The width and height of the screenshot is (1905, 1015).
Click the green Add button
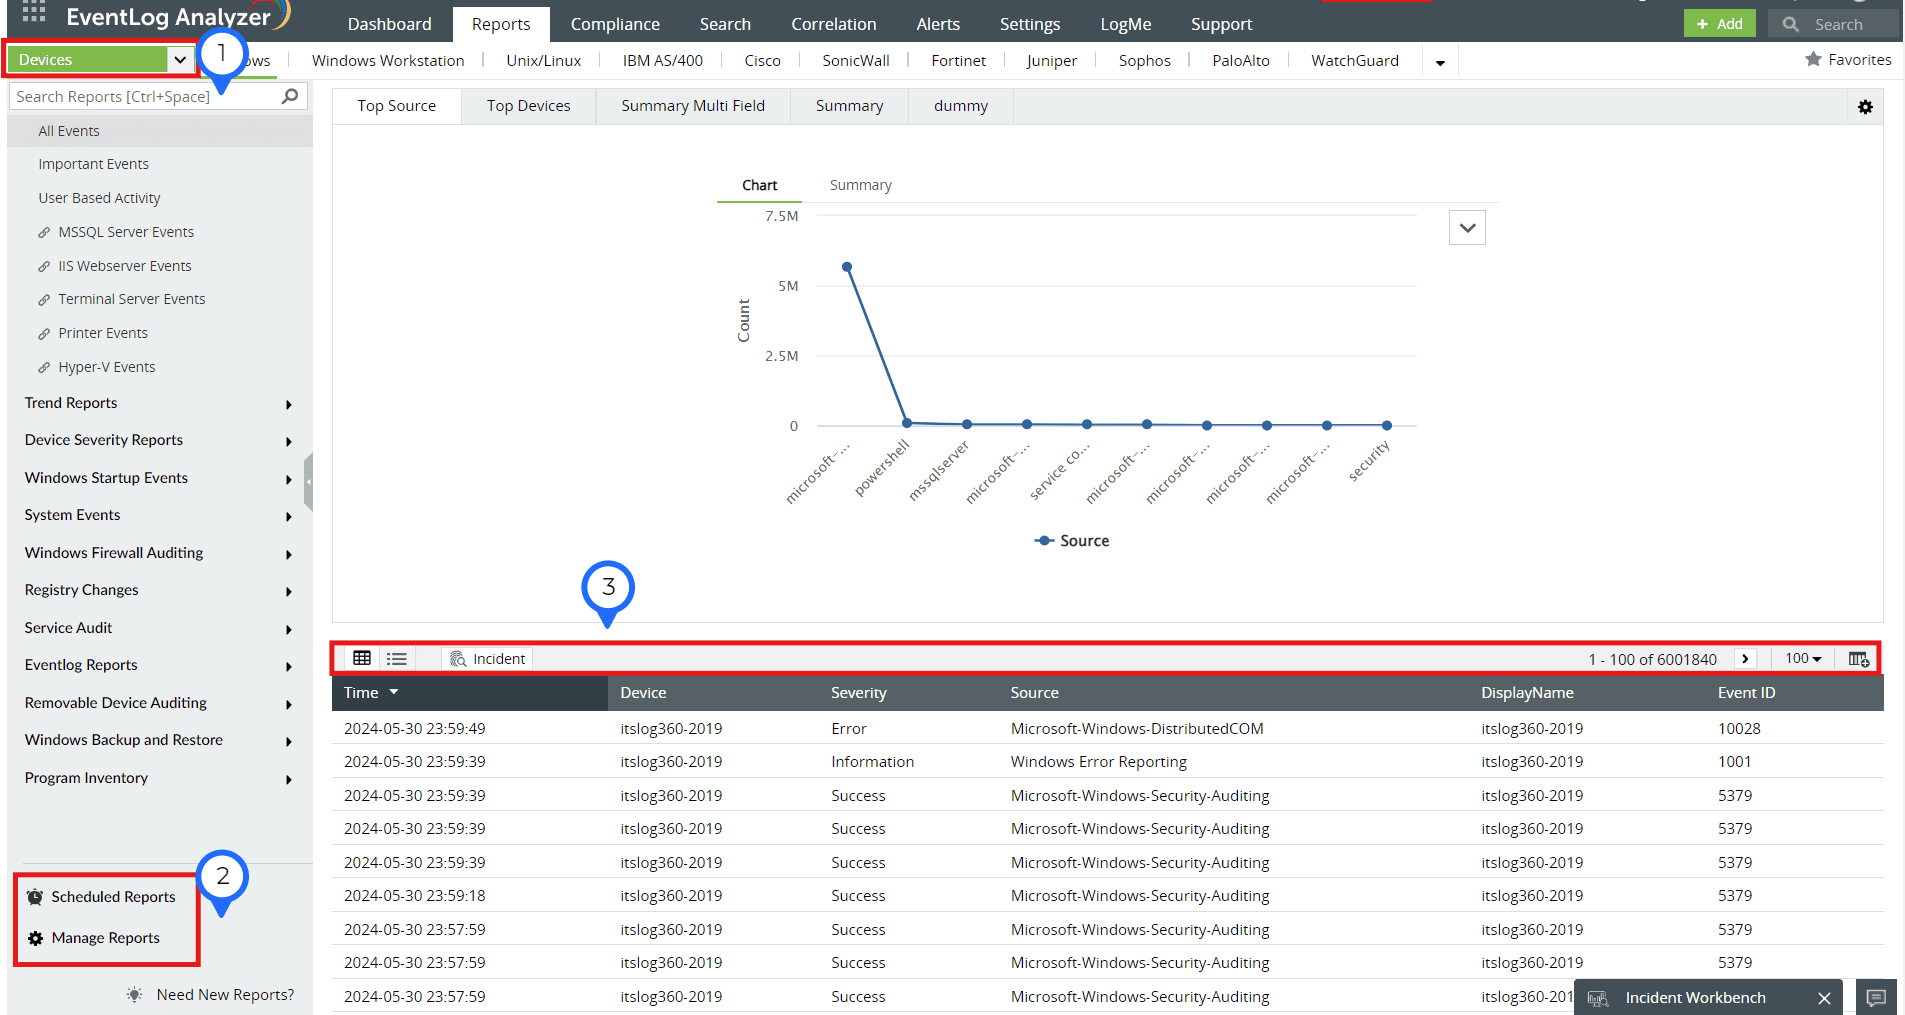[x=1719, y=24]
